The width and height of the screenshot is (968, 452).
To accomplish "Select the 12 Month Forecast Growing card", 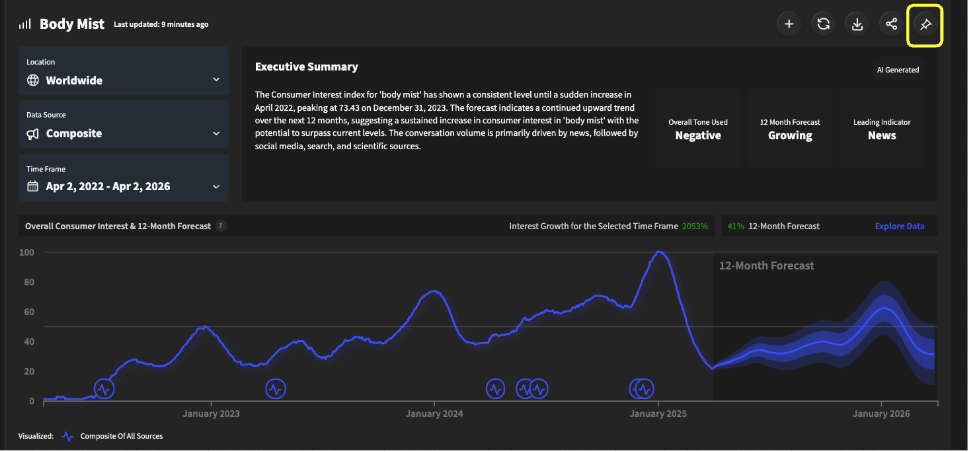I will [x=790, y=129].
